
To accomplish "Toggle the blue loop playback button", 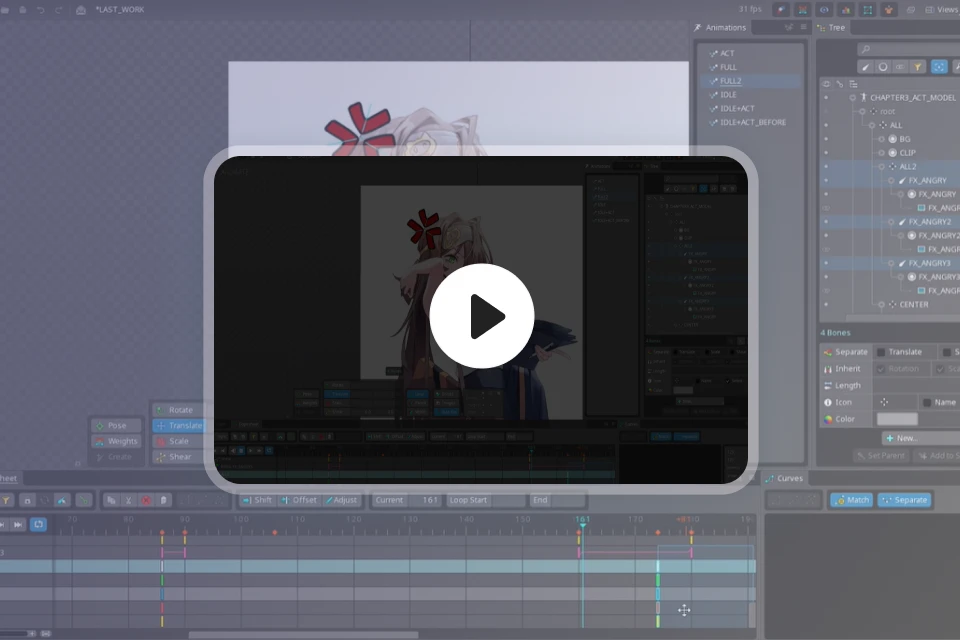I will pyautogui.click(x=38, y=525).
